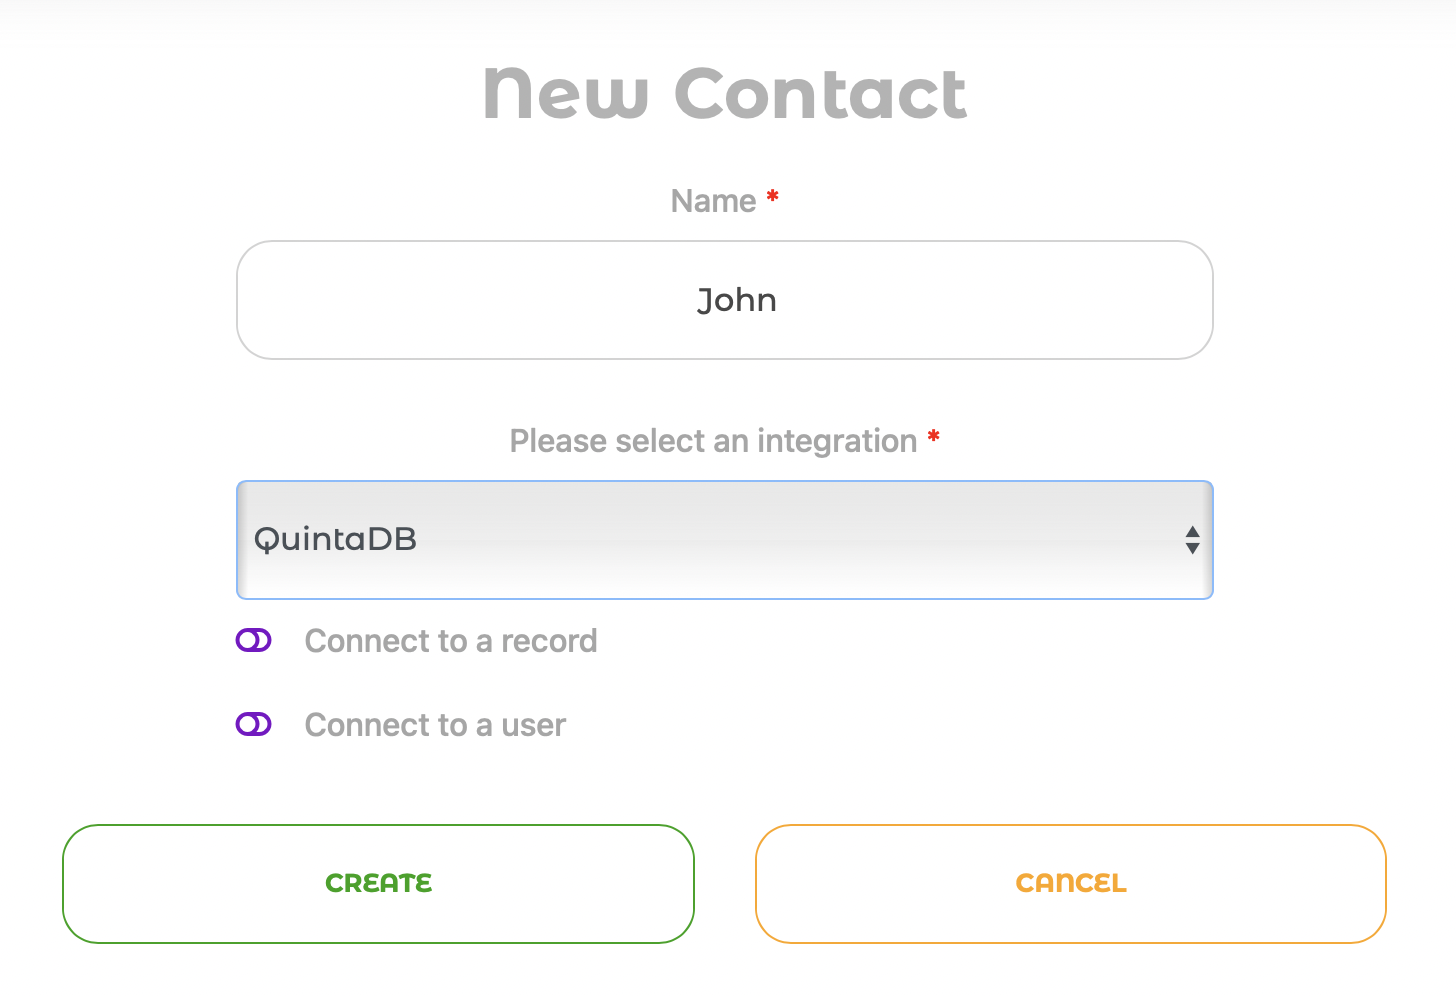Click the Connect to a record text label
Viewport: 1456px width, 996px height.
(450, 640)
